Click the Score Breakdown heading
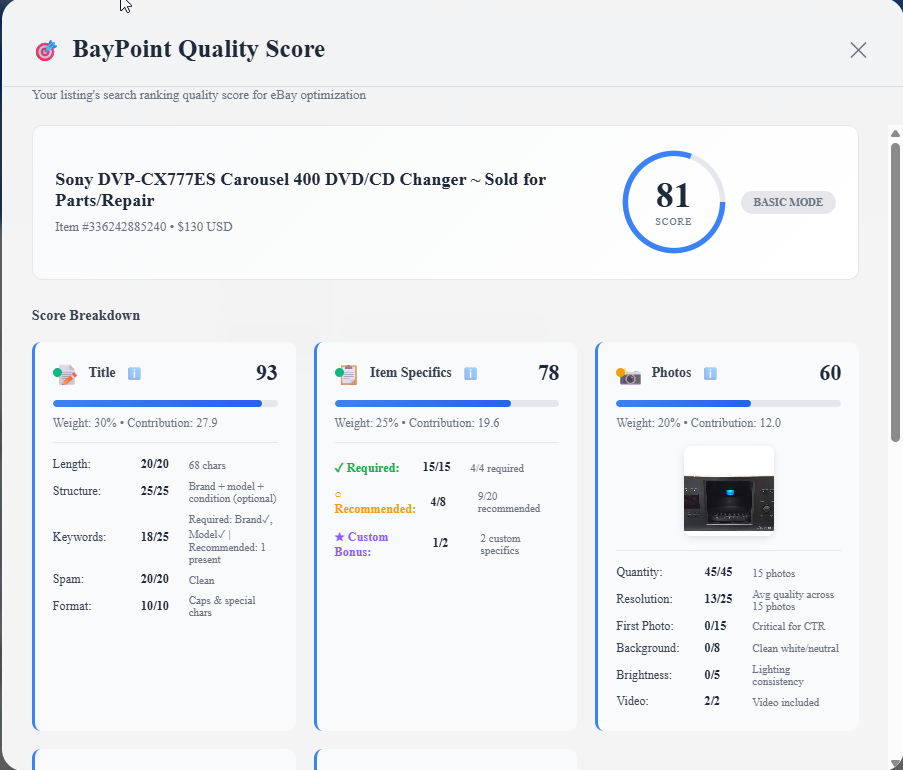Screen dimensions: 903x770 click(86, 315)
